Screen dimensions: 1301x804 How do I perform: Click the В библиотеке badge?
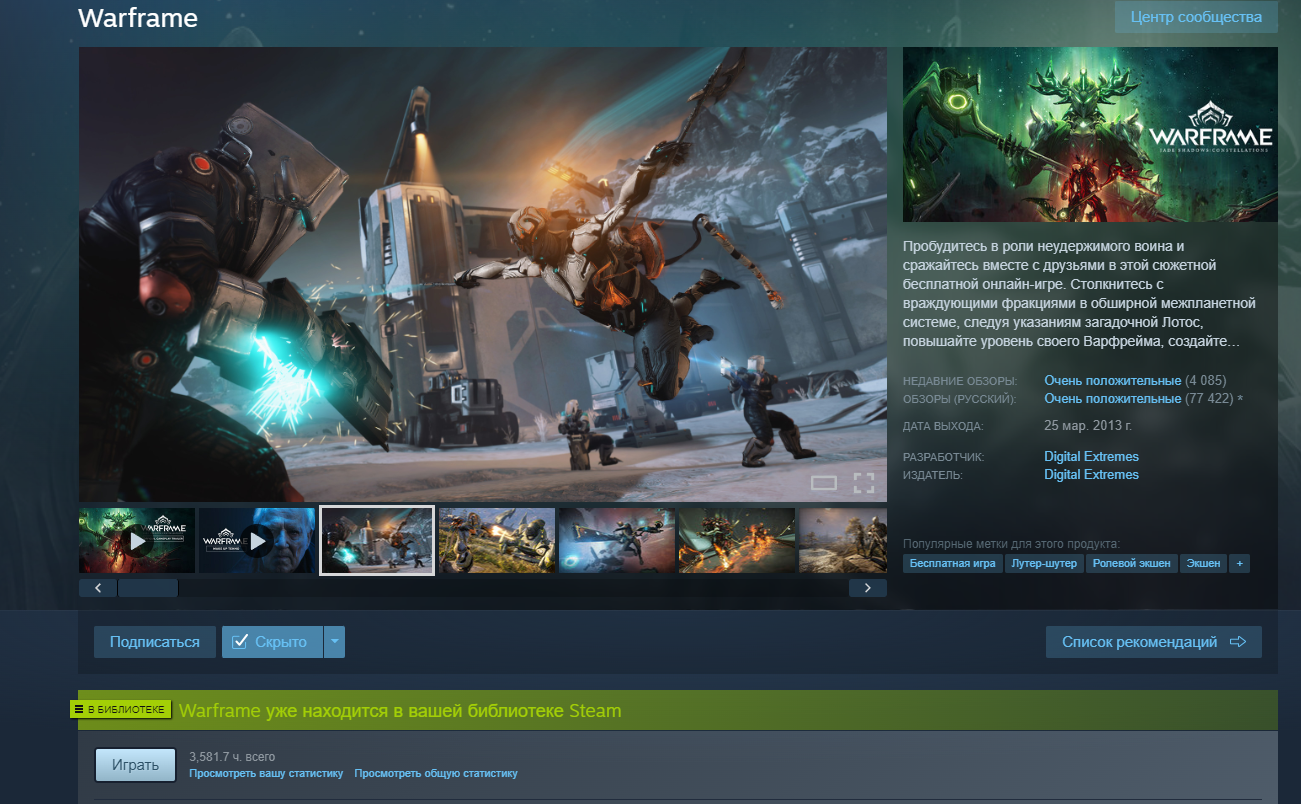point(121,710)
